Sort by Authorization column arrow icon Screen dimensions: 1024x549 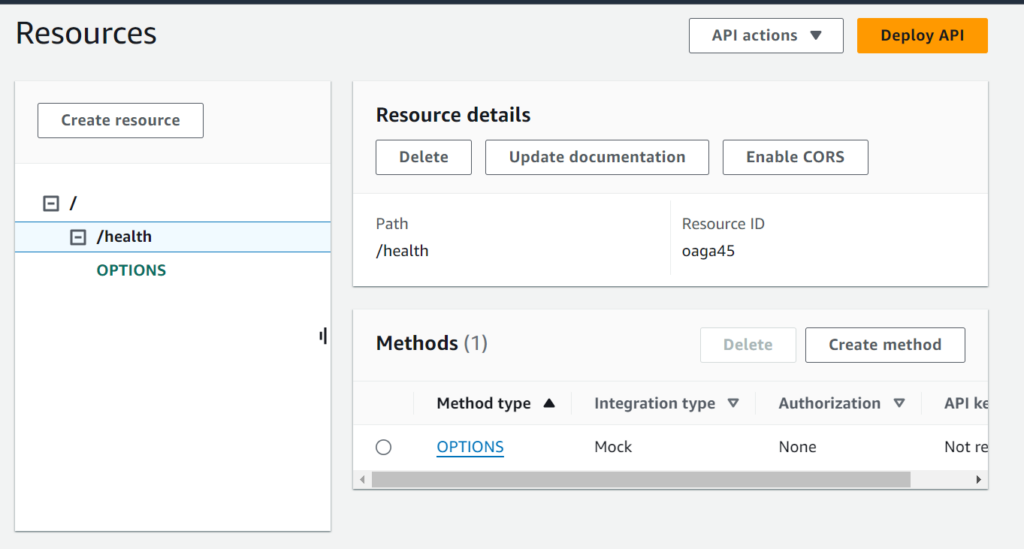(899, 404)
